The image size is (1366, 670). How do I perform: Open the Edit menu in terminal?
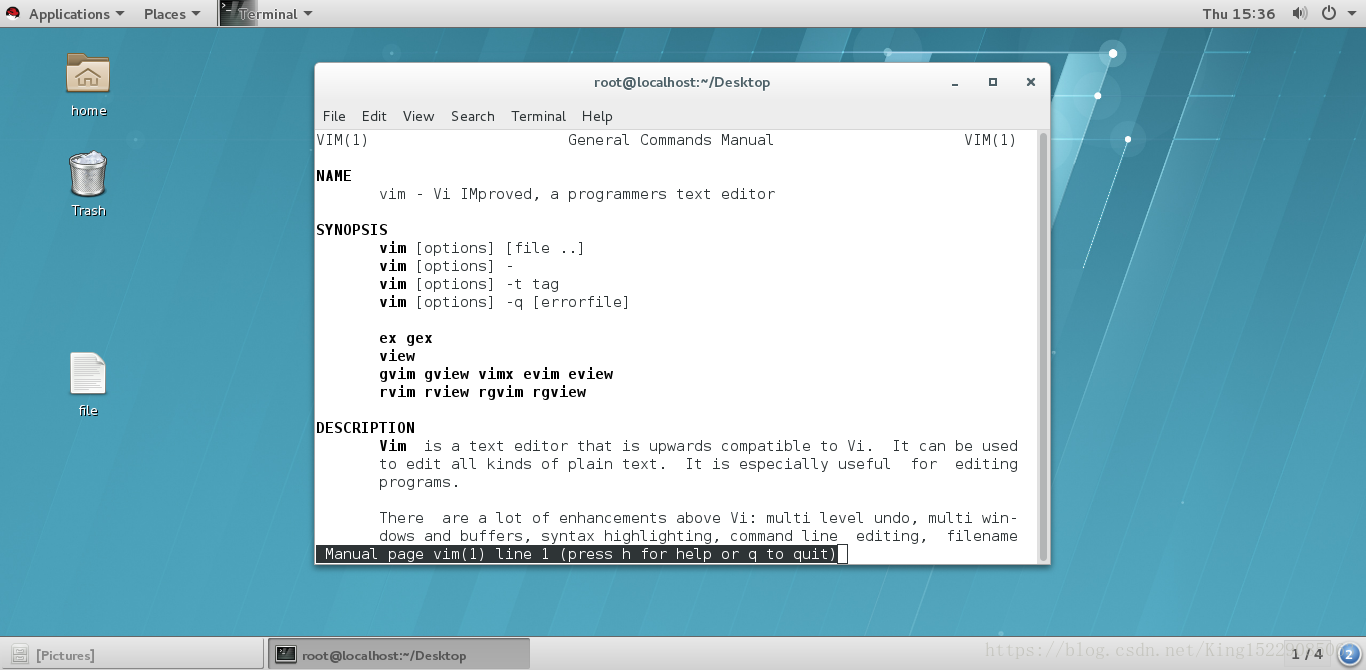click(374, 116)
